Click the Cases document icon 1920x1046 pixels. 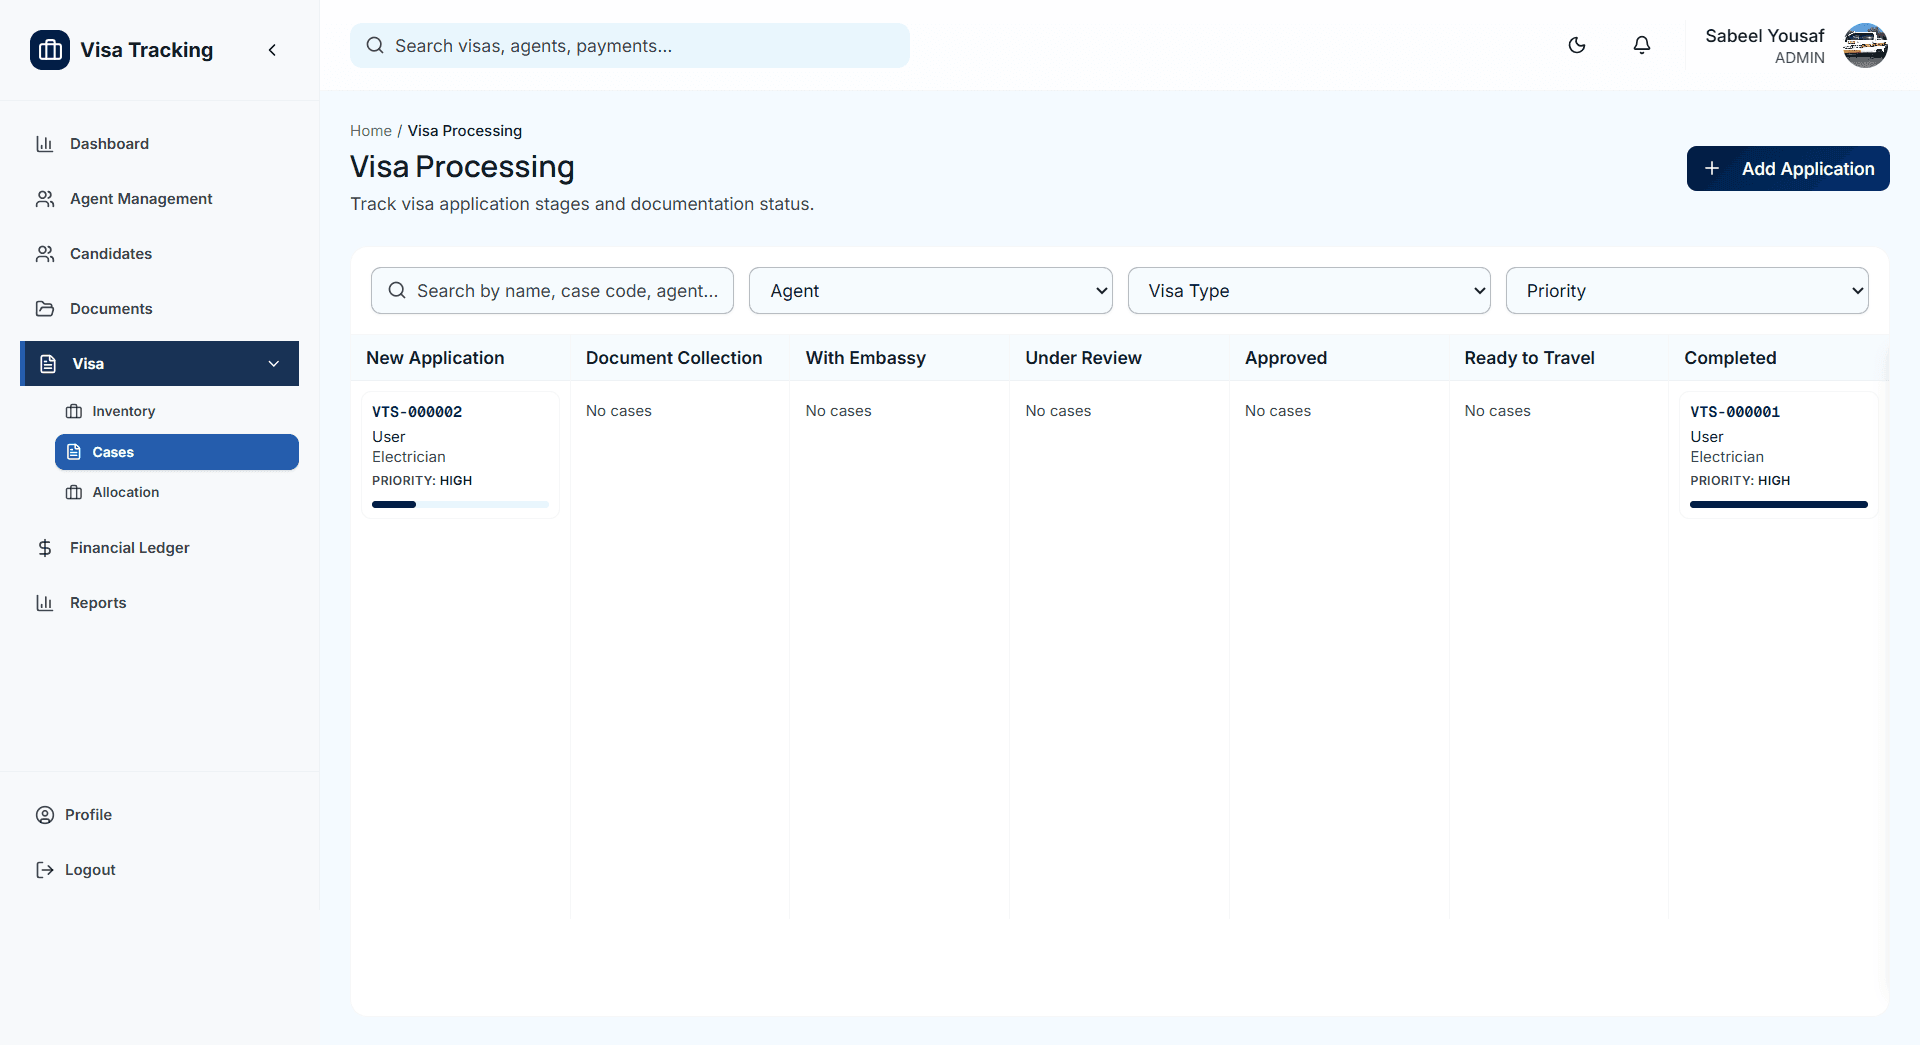point(74,452)
